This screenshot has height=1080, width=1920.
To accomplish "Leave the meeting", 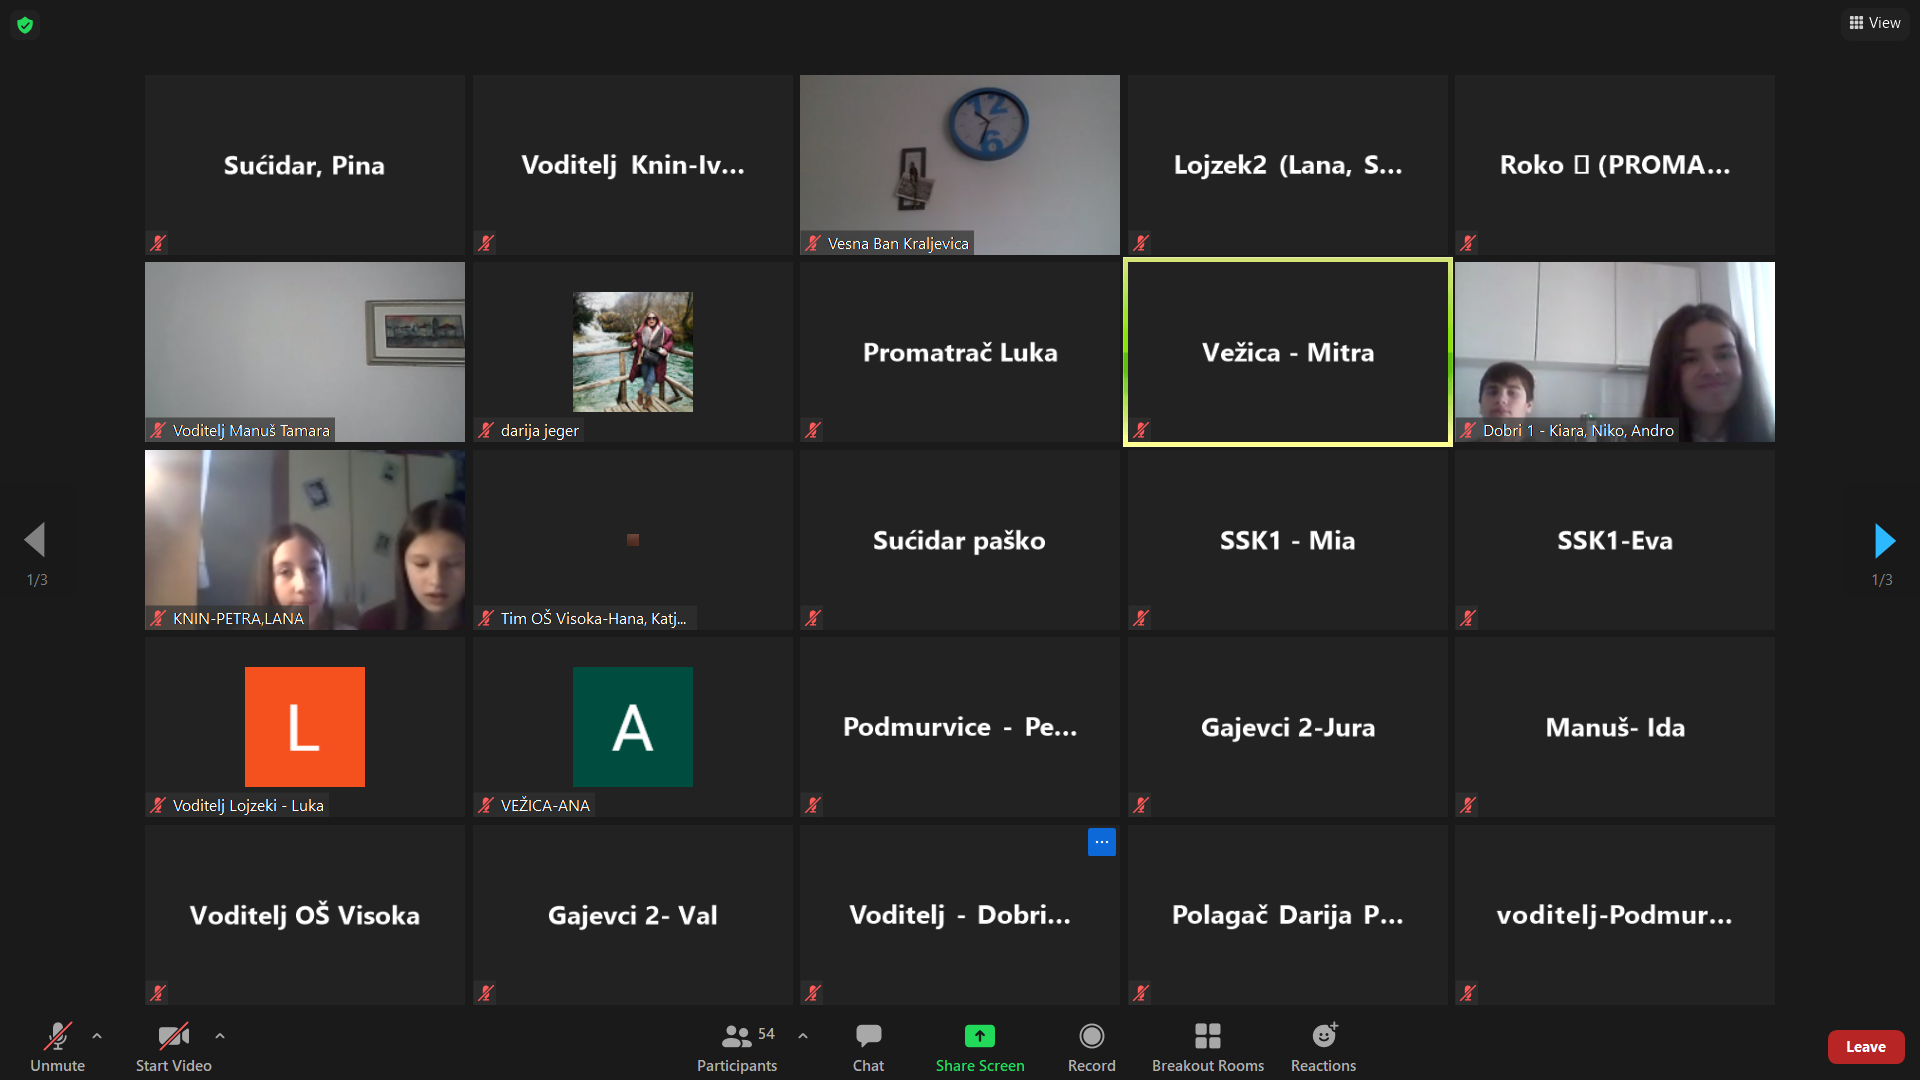I will point(1866,1047).
